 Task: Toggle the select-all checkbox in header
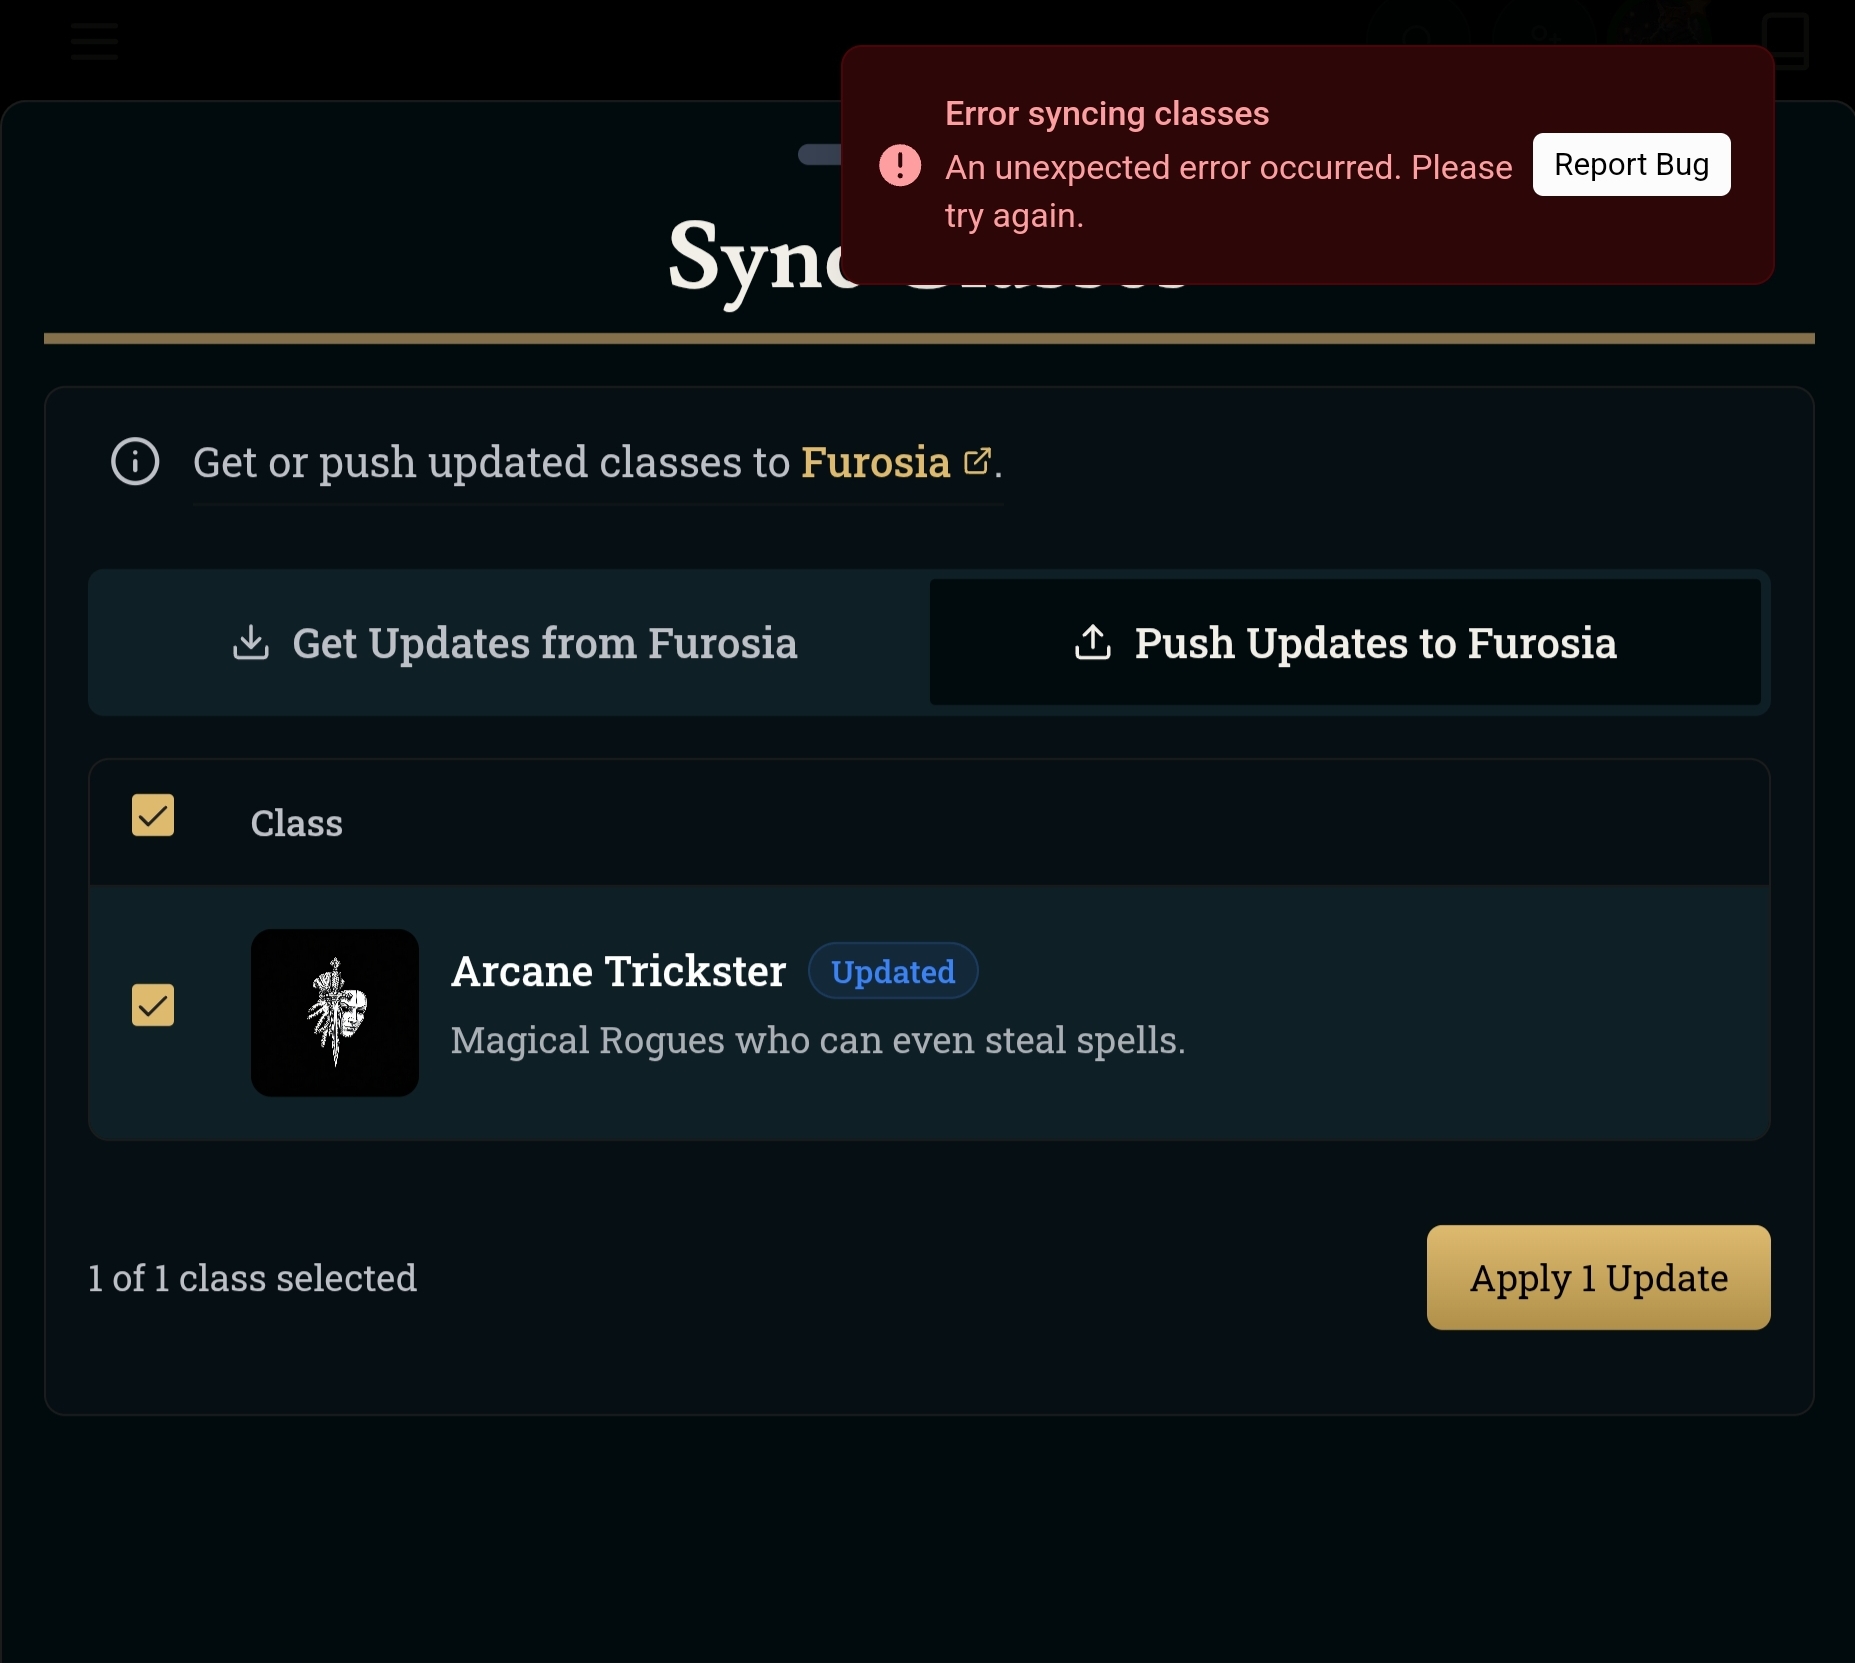(x=153, y=815)
